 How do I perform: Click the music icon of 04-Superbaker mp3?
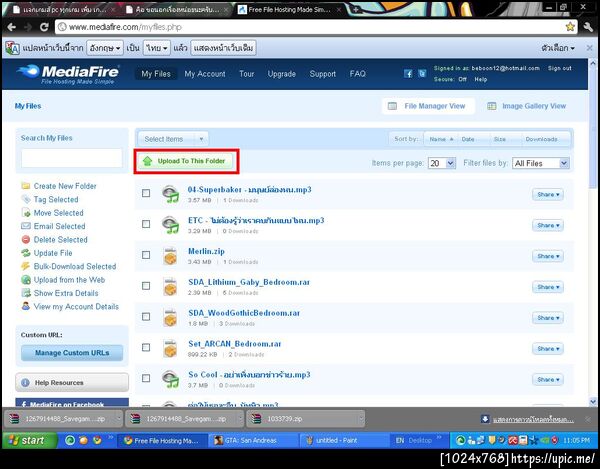(x=170, y=194)
